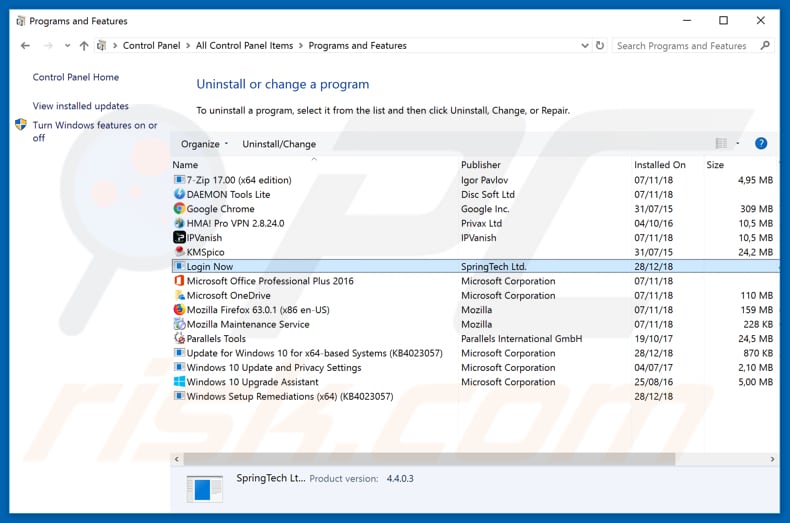Open Turn Windows features on or off
790x523 pixels.
coord(95,131)
